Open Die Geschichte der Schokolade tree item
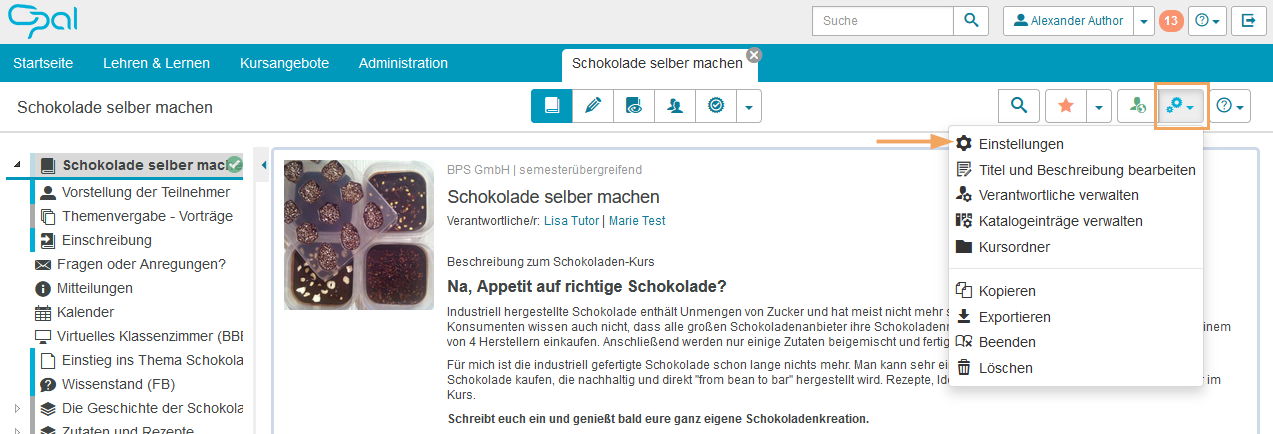The image size is (1273, 434). 152,408
